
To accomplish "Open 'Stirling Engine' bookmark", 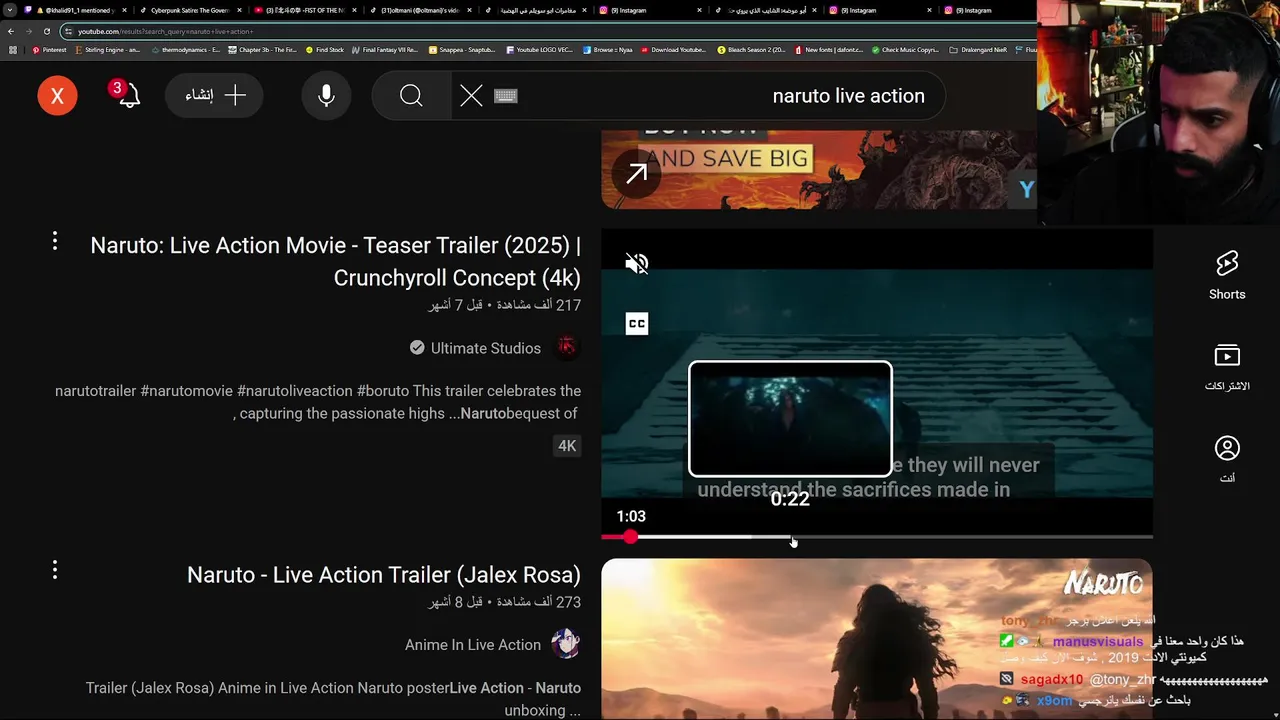I will [108, 50].
